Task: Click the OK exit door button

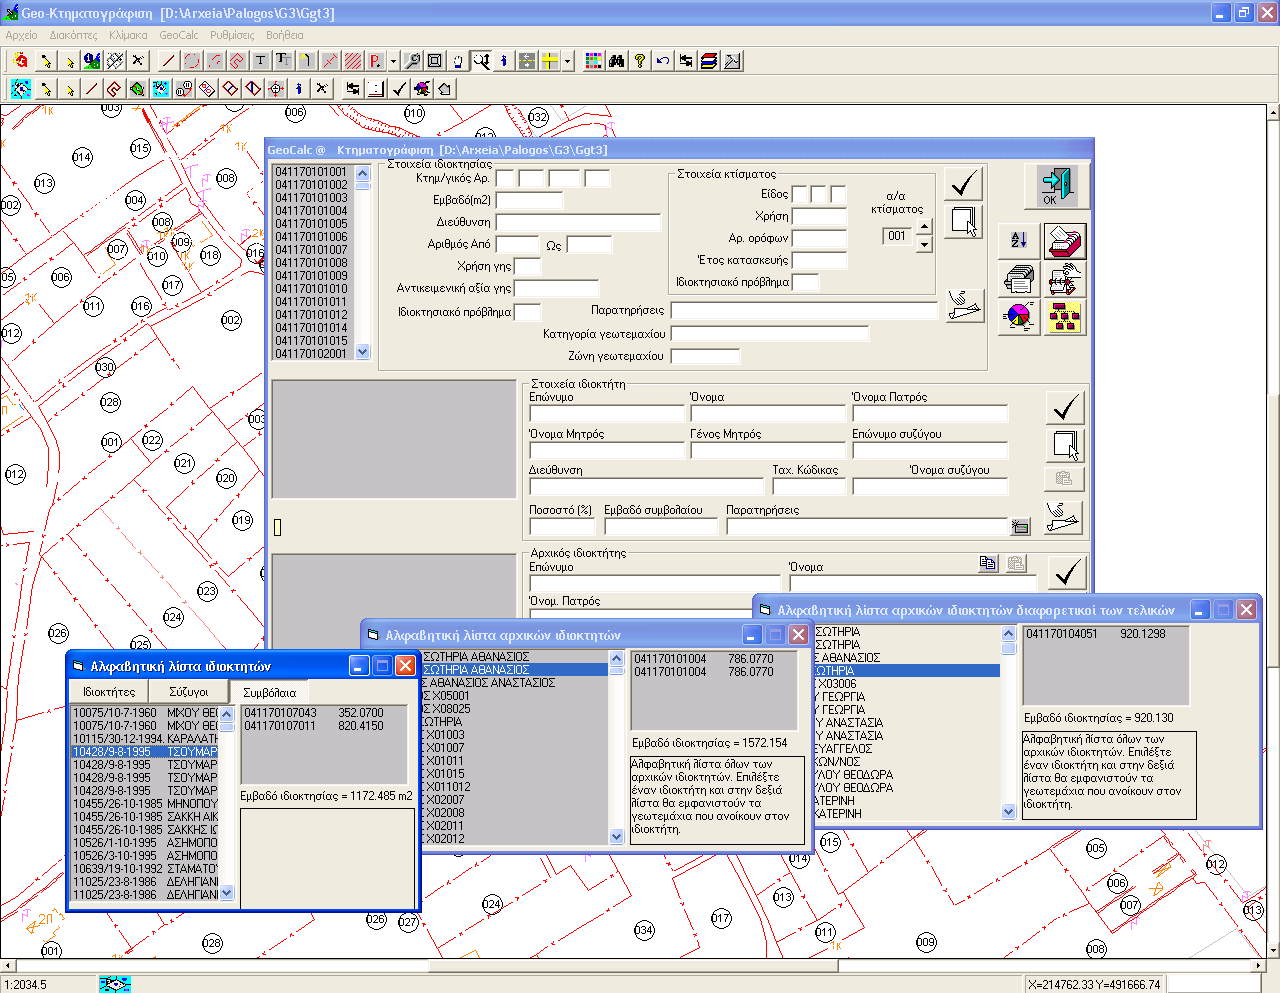Action: (1056, 186)
